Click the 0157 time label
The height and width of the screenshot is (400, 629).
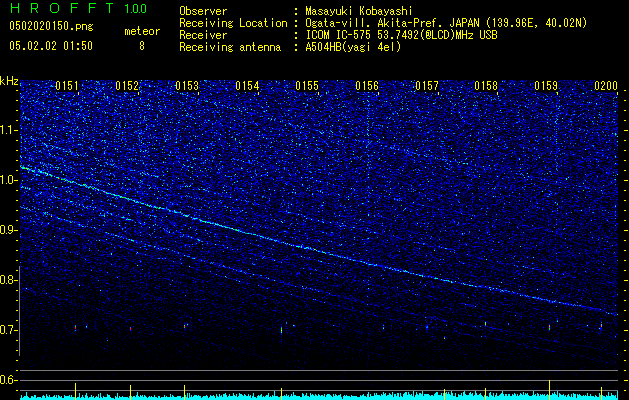[427, 86]
